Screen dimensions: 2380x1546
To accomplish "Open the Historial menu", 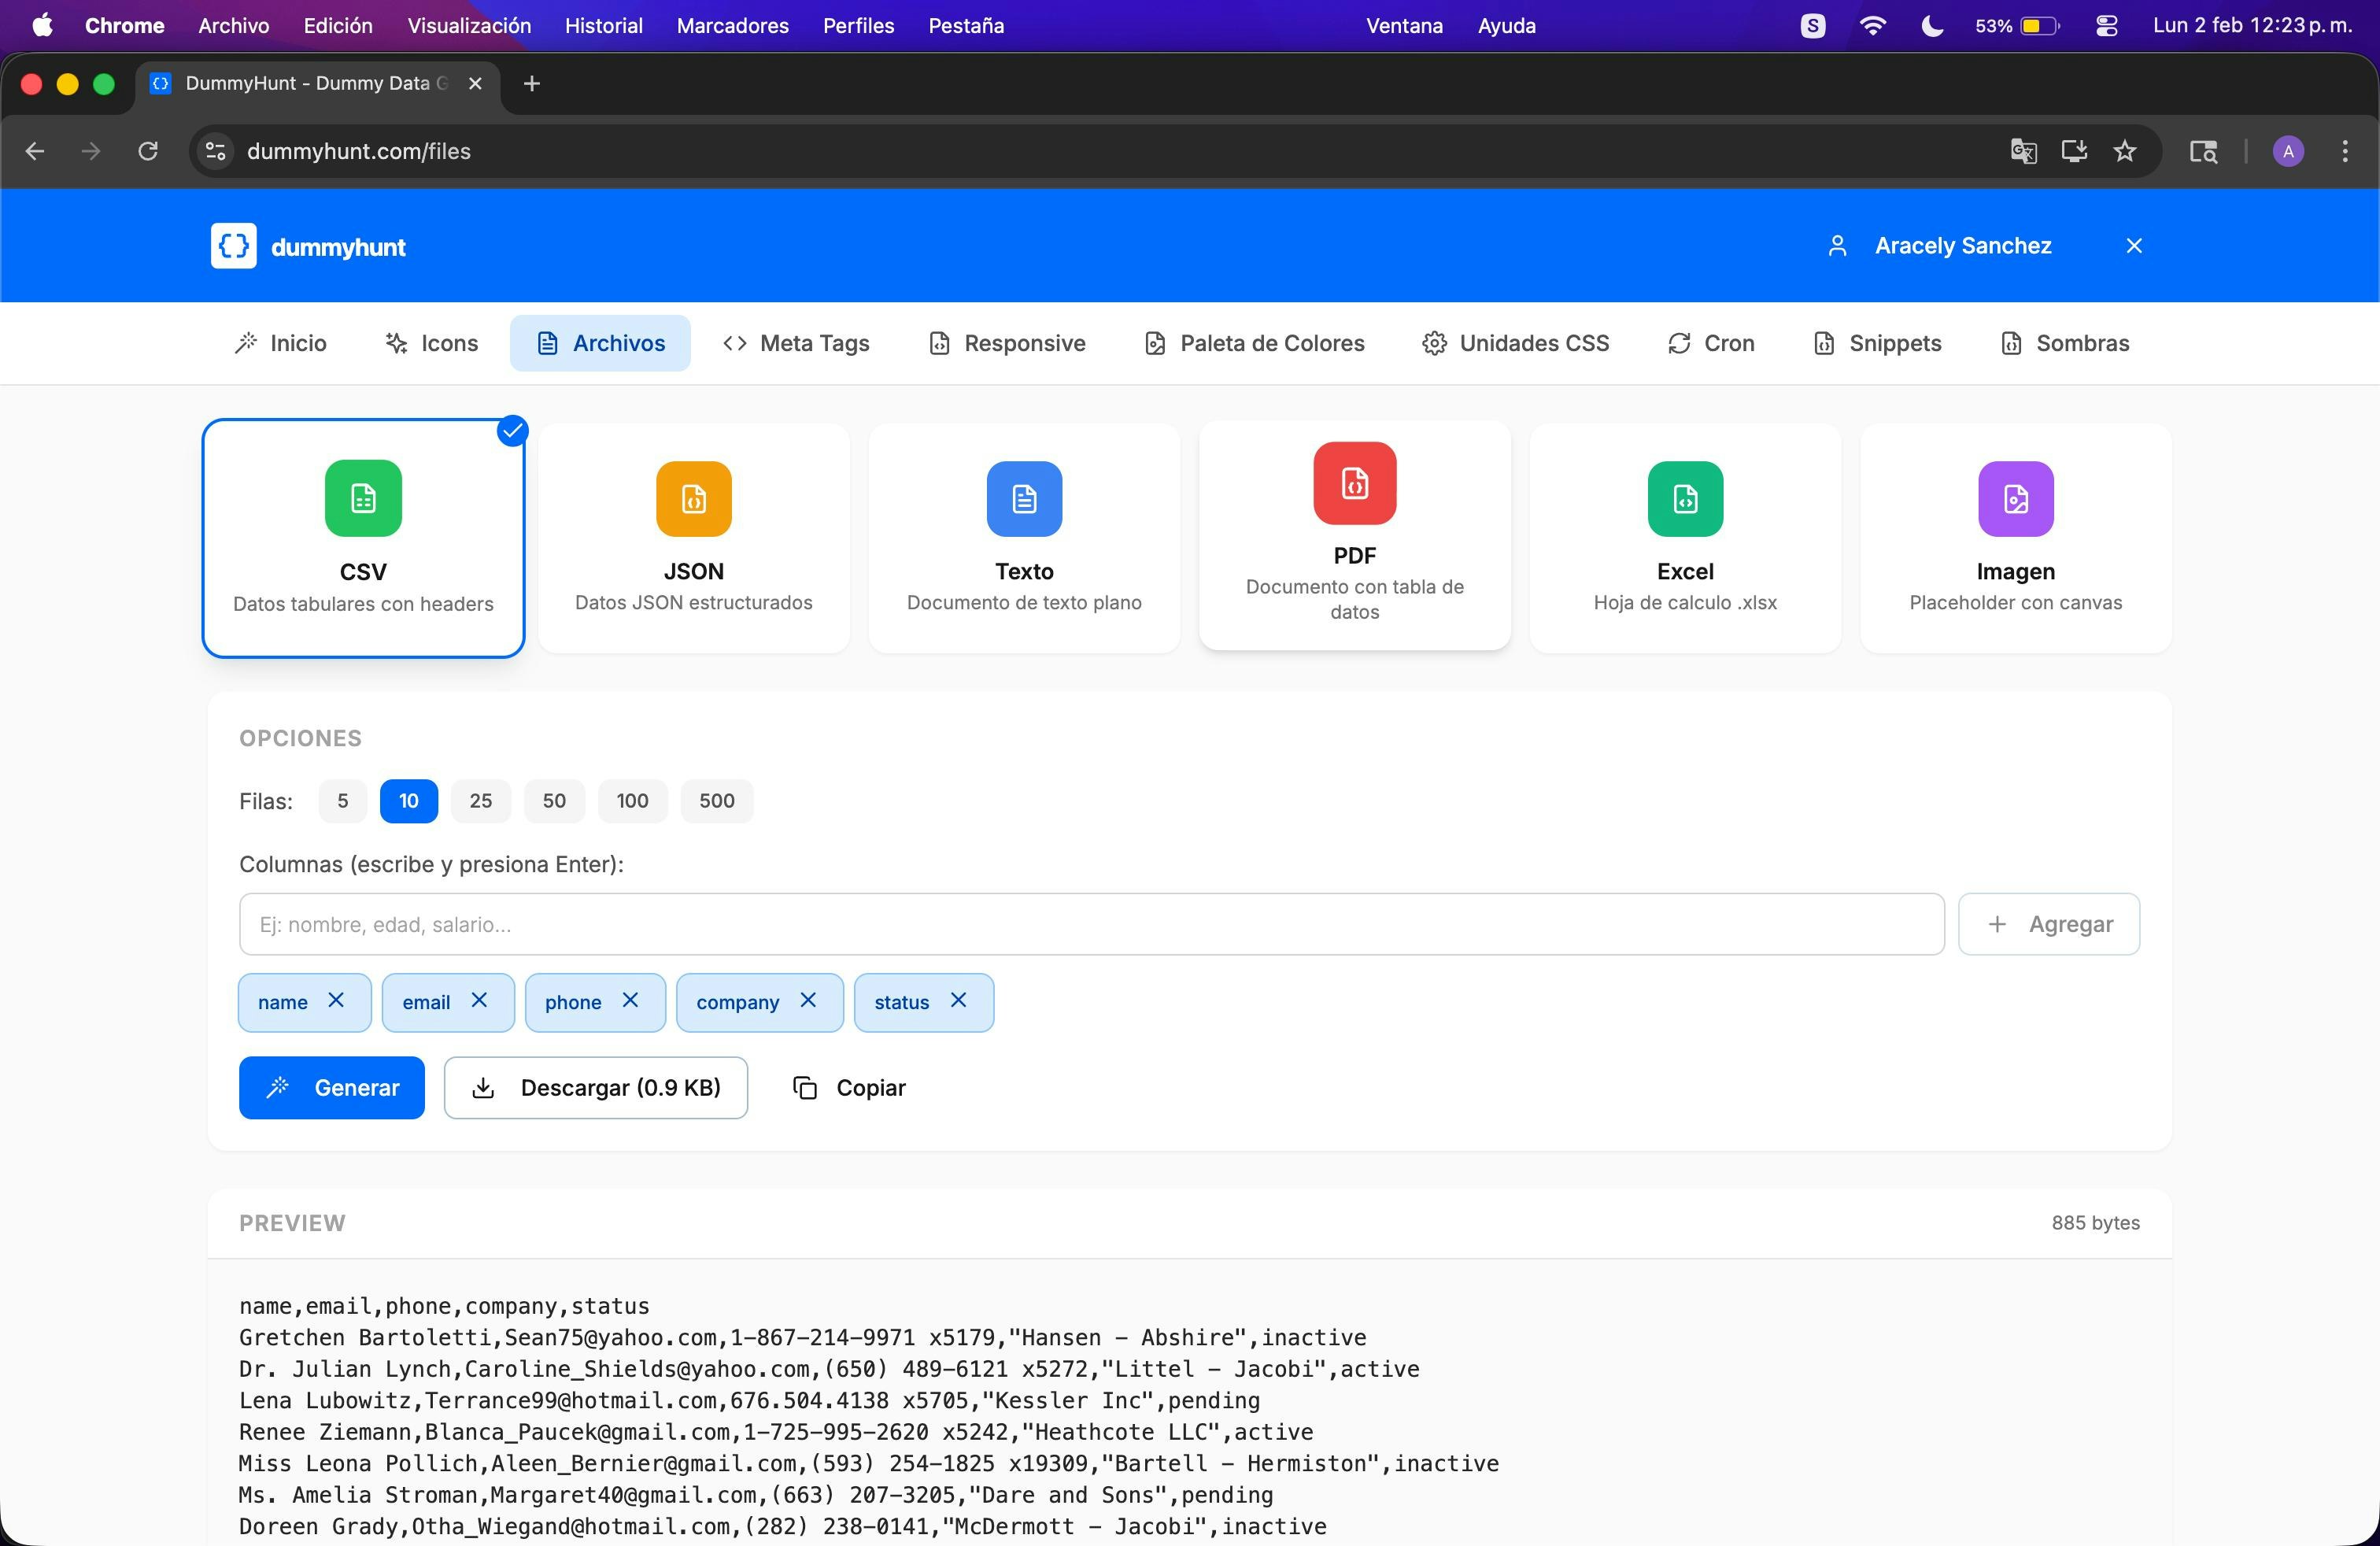I will pyautogui.click(x=603, y=26).
